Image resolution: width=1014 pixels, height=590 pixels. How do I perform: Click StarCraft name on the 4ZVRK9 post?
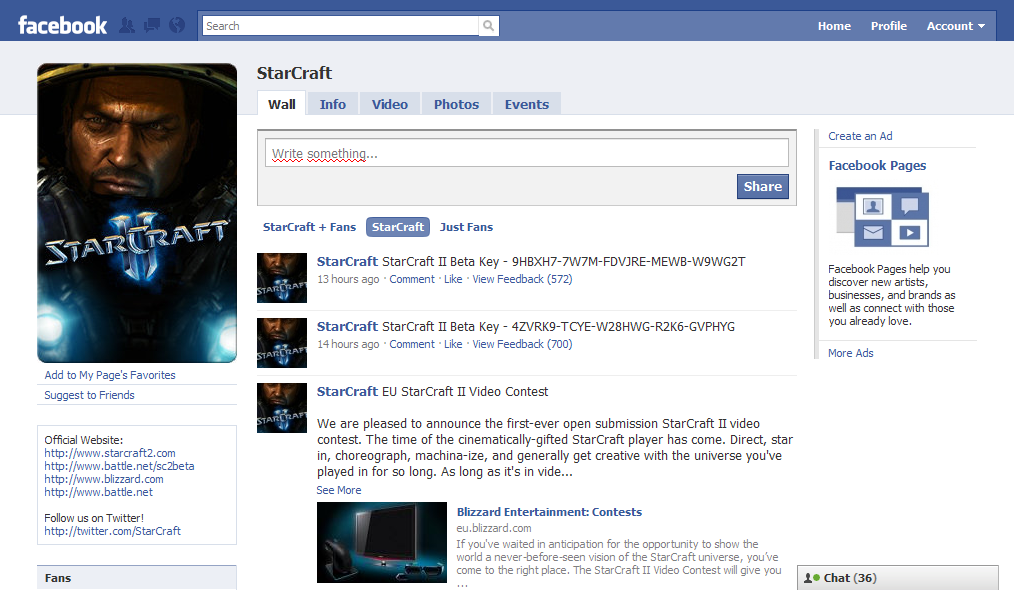coord(347,327)
